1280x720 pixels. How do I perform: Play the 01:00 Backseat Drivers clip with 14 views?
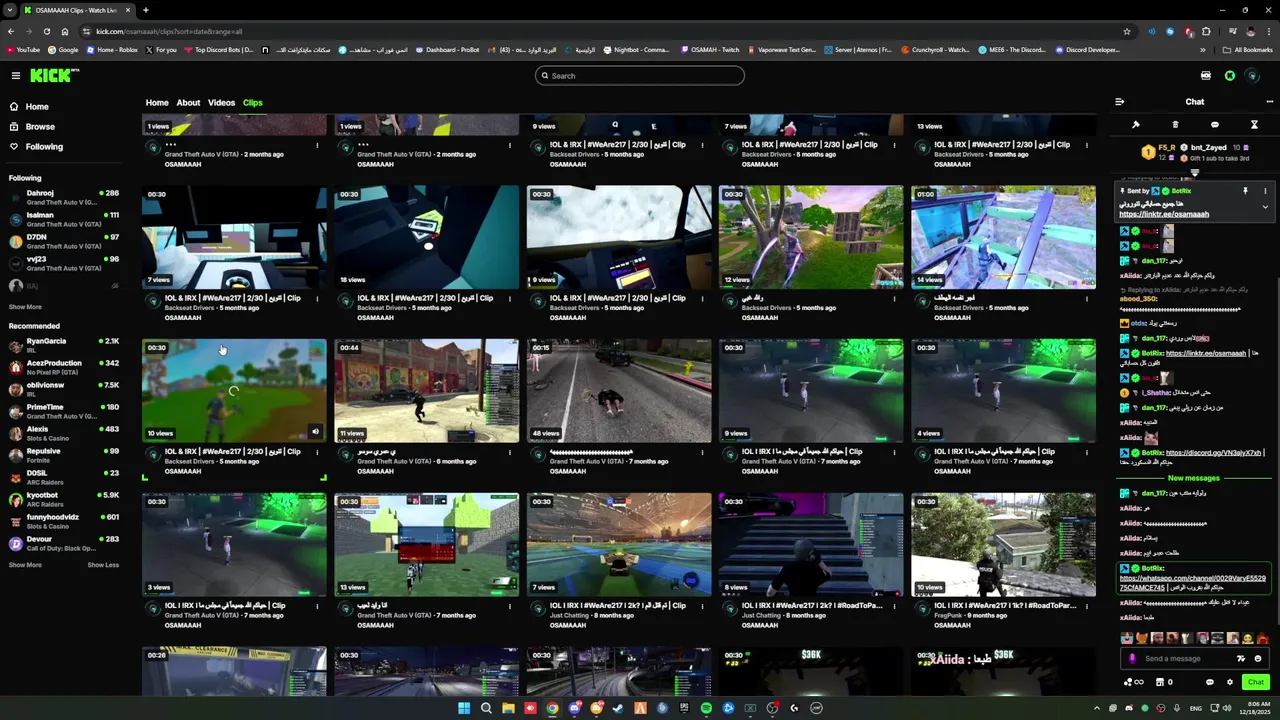click(1003, 237)
